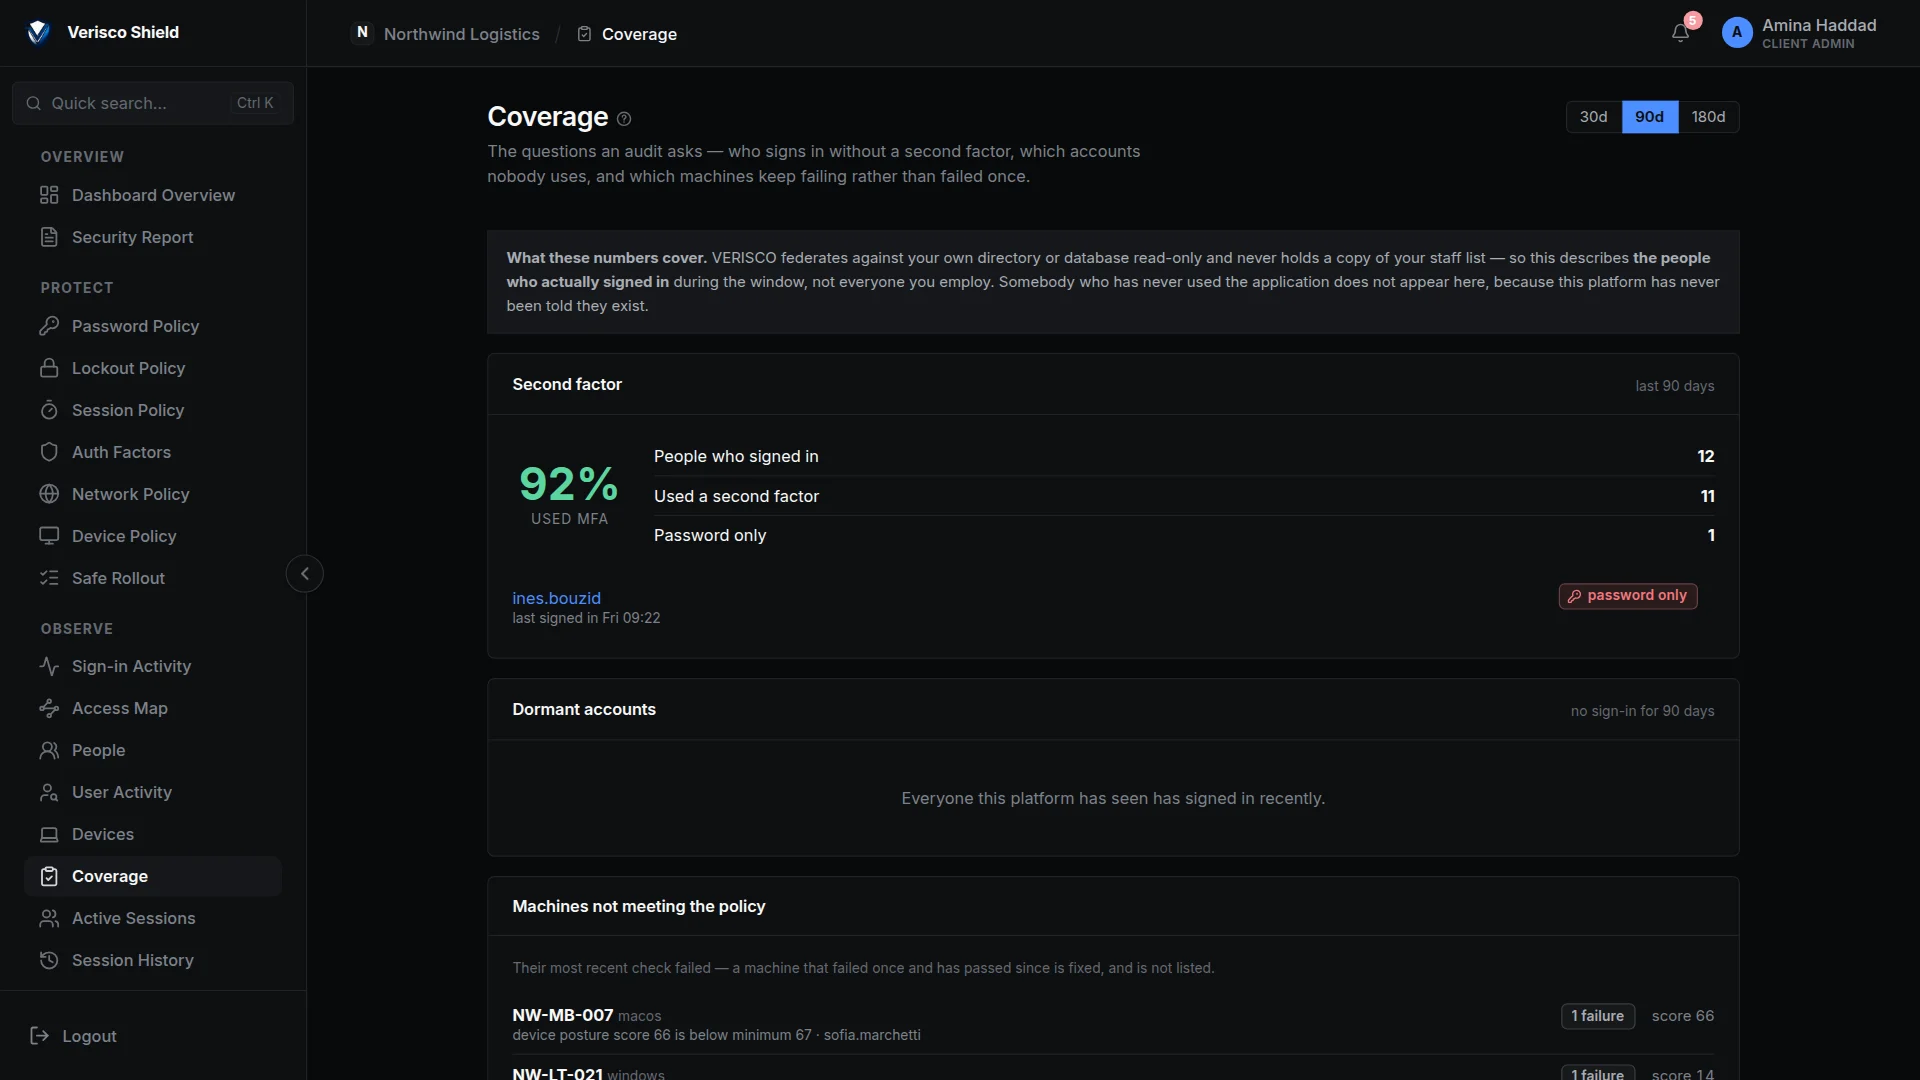Click the Dormant accounts heading
The image size is (1920, 1080).
click(x=584, y=709)
